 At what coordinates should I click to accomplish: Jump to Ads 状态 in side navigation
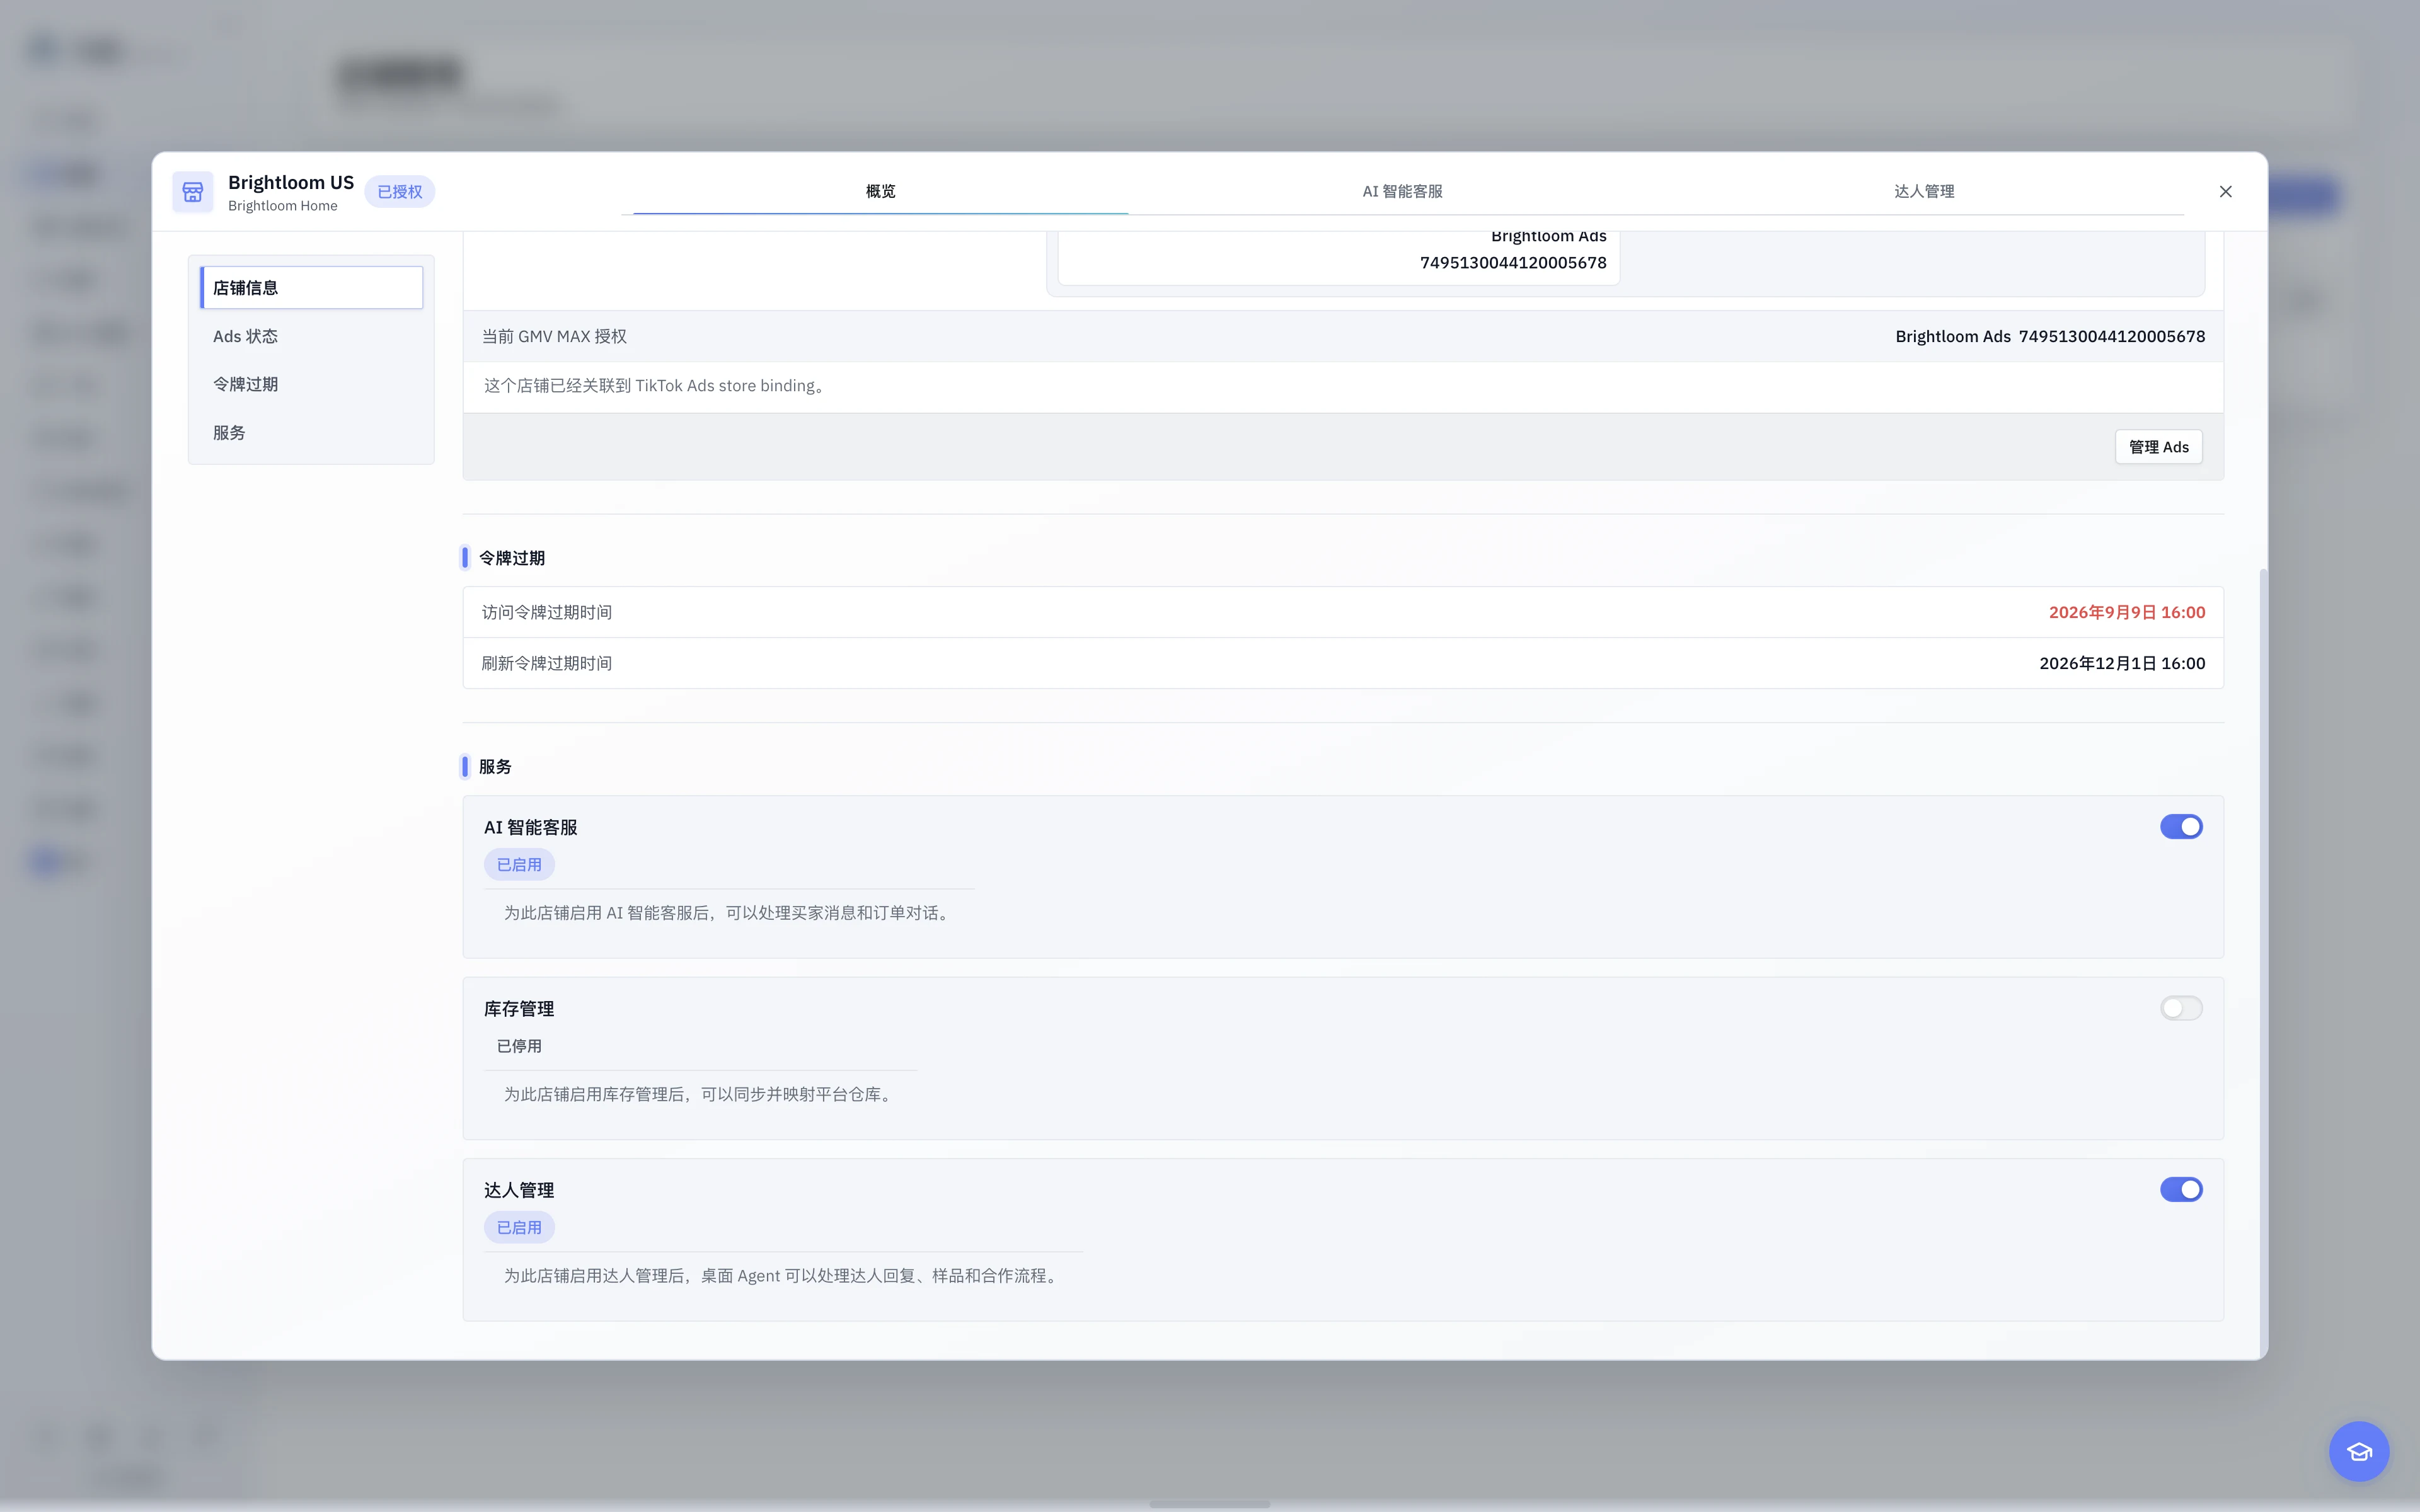pos(311,336)
